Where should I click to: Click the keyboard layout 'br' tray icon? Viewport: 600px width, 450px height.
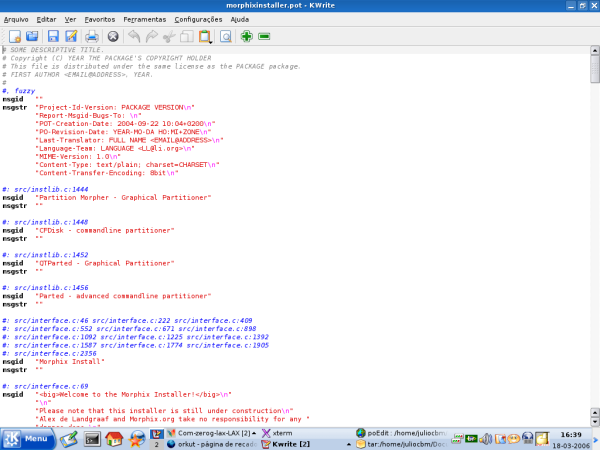[x=471, y=438]
